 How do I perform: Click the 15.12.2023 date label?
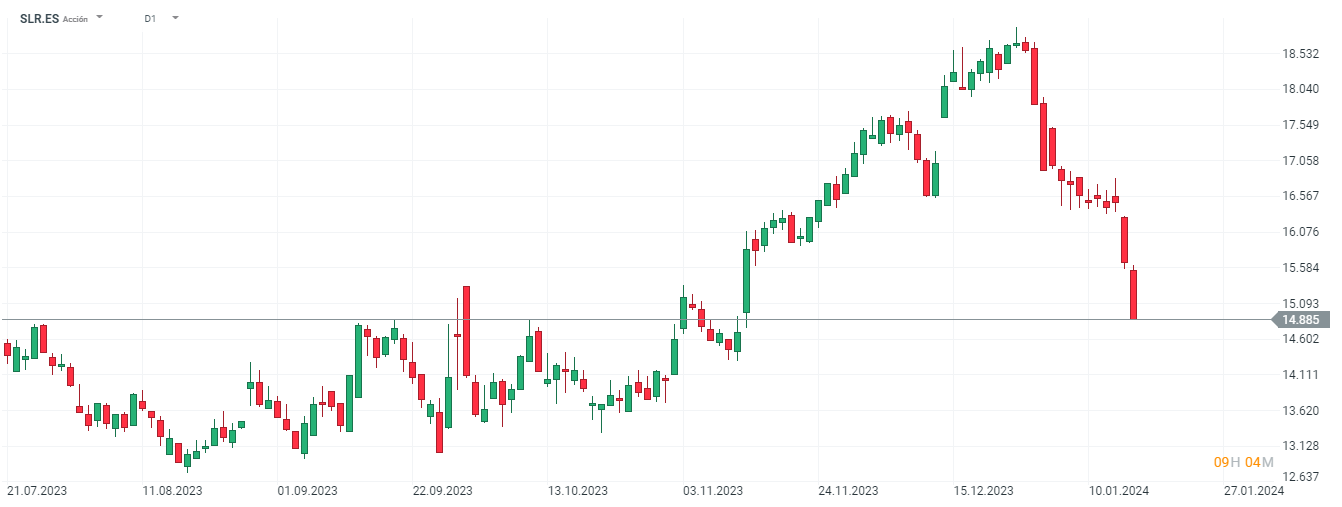click(x=983, y=491)
